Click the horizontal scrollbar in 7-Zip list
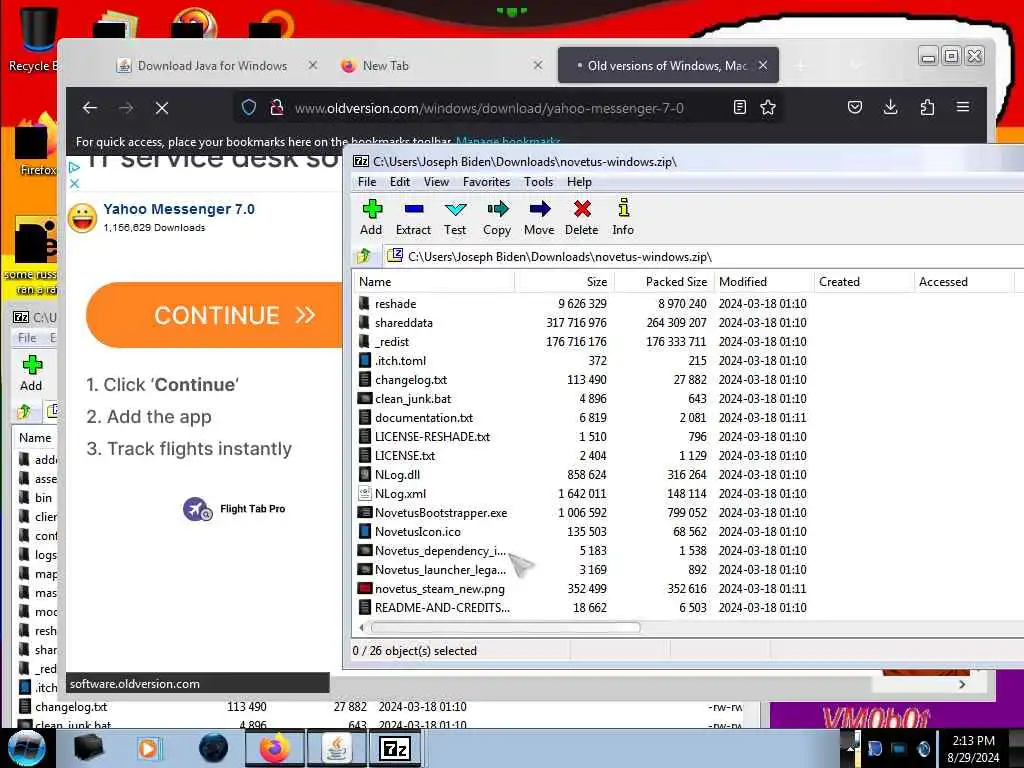 pos(505,628)
